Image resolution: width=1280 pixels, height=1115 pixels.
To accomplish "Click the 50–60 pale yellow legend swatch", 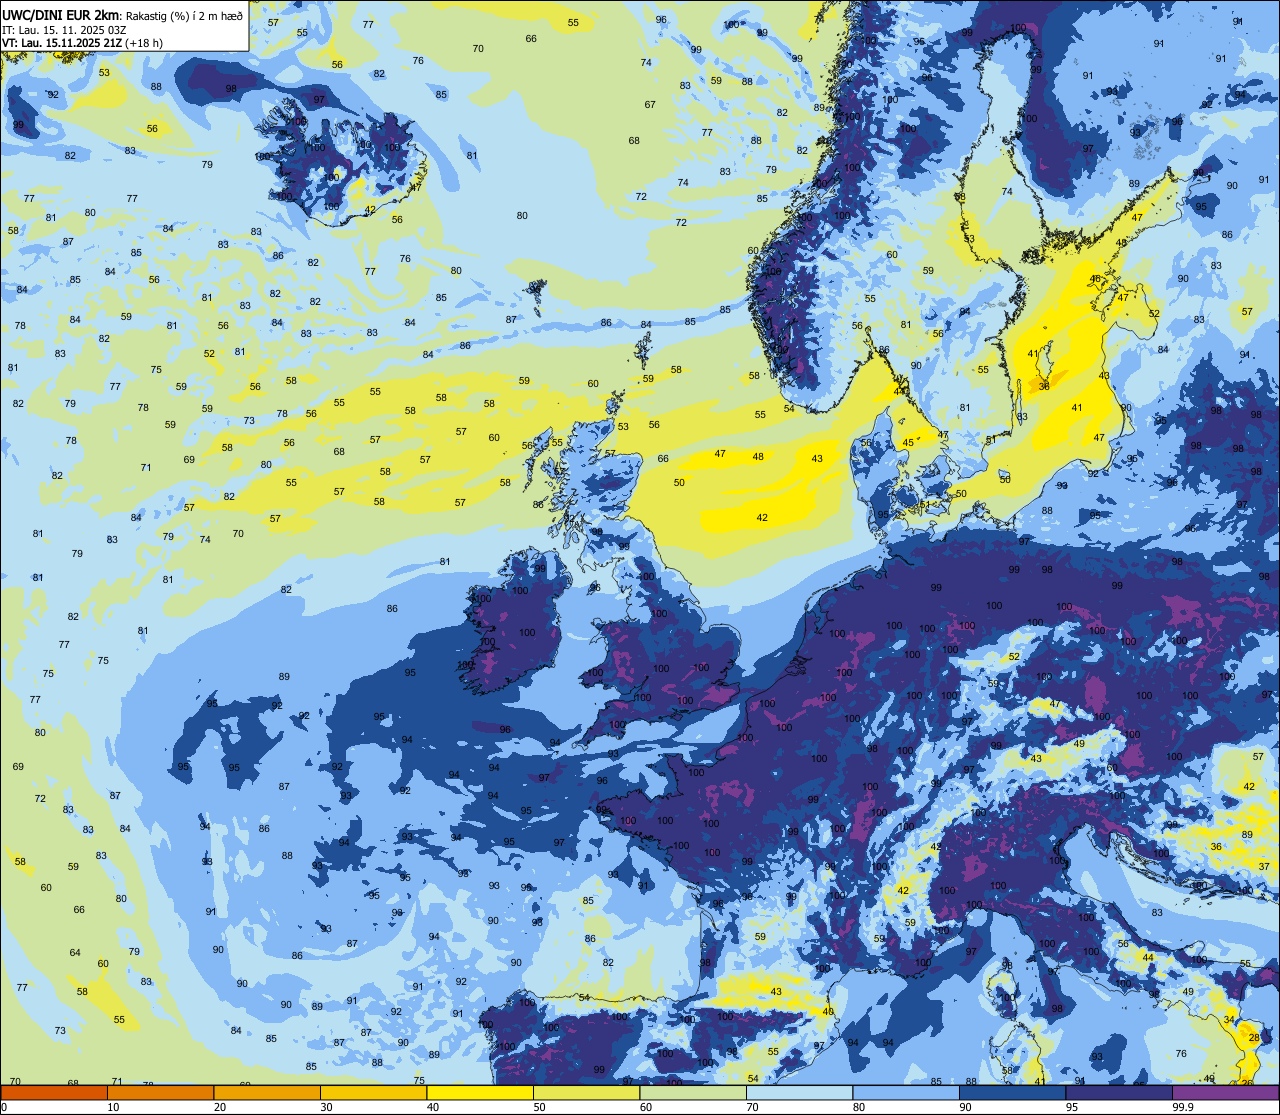I will (587, 1093).
